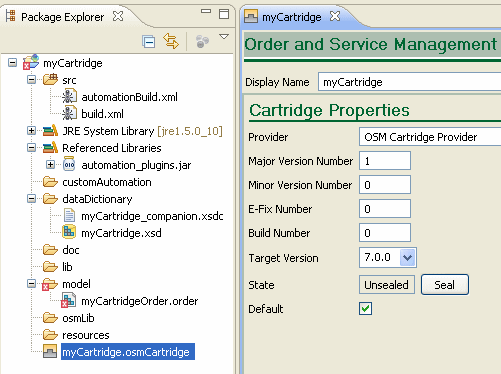Click the Collapse All toolbar icon

[148, 42]
